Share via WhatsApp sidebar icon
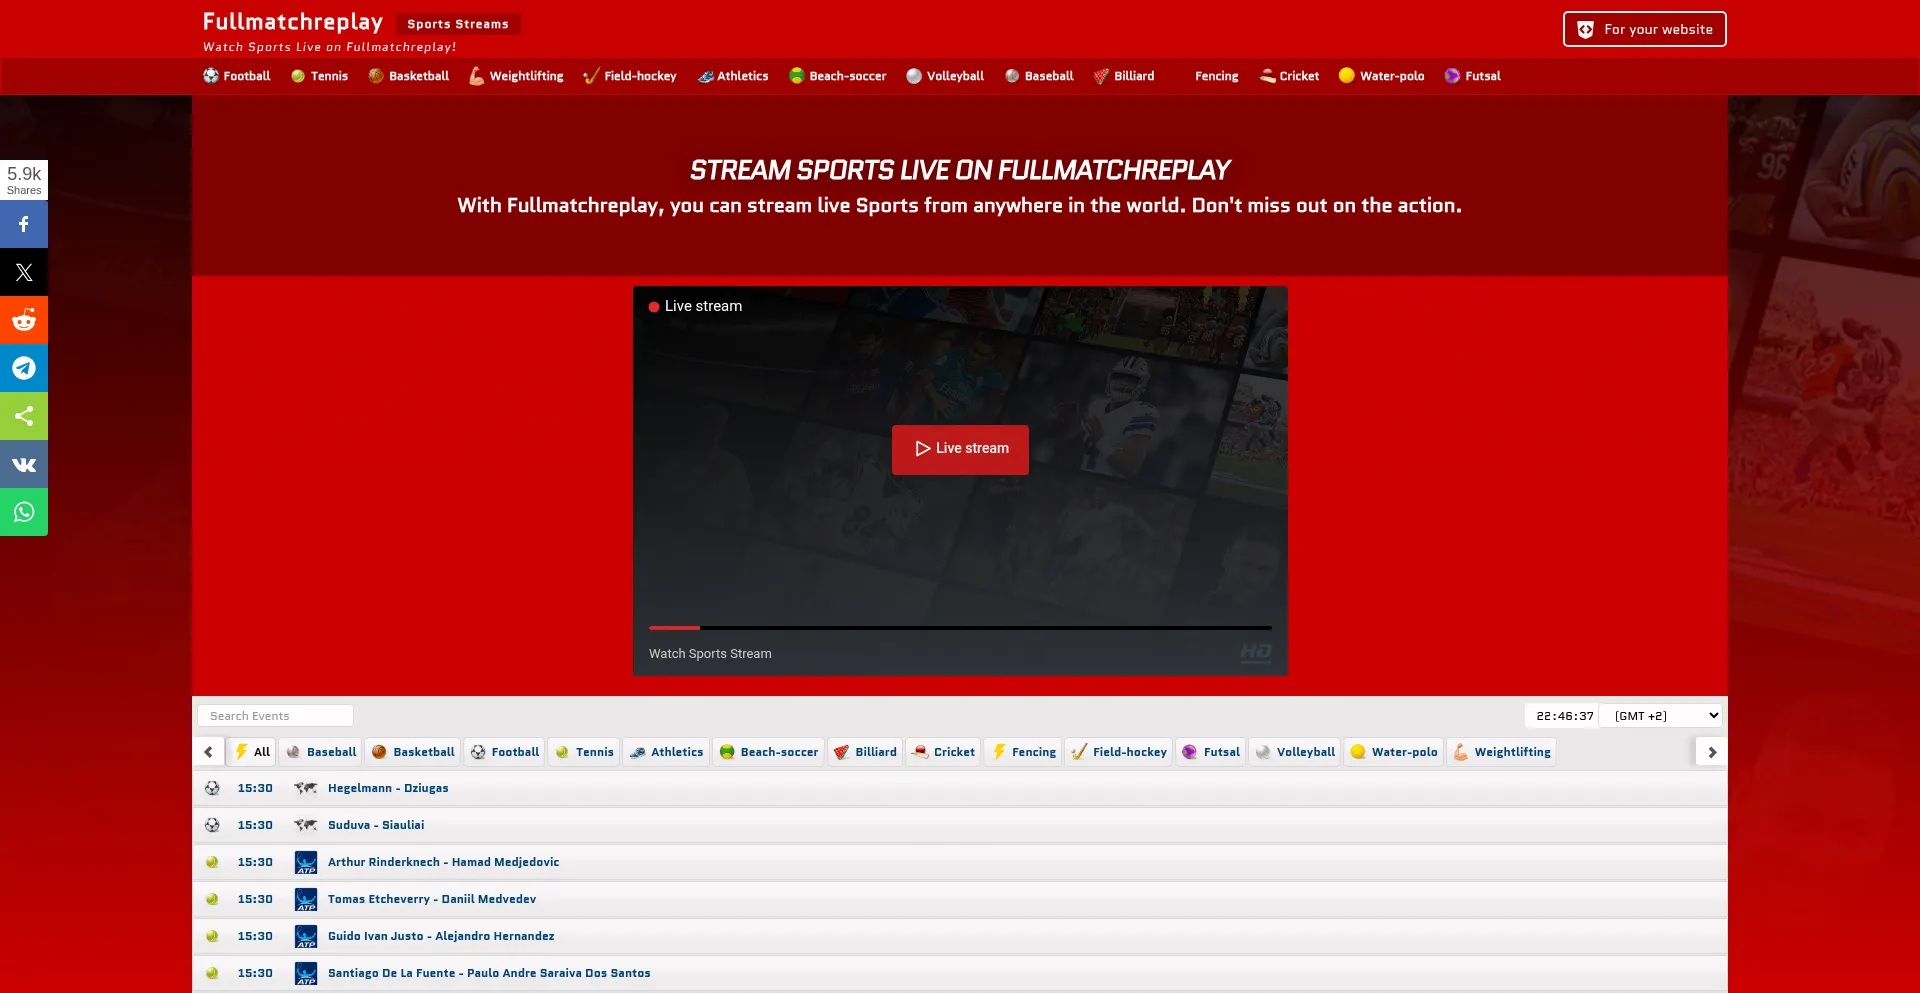1920x993 pixels. (24, 512)
